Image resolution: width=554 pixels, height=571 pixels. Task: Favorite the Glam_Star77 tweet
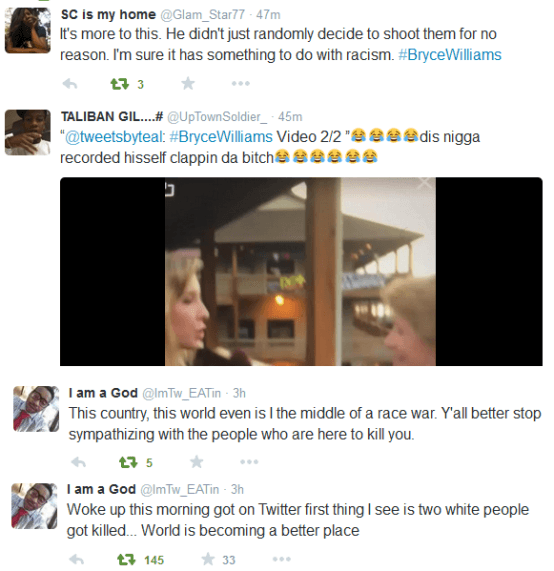[x=188, y=84]
